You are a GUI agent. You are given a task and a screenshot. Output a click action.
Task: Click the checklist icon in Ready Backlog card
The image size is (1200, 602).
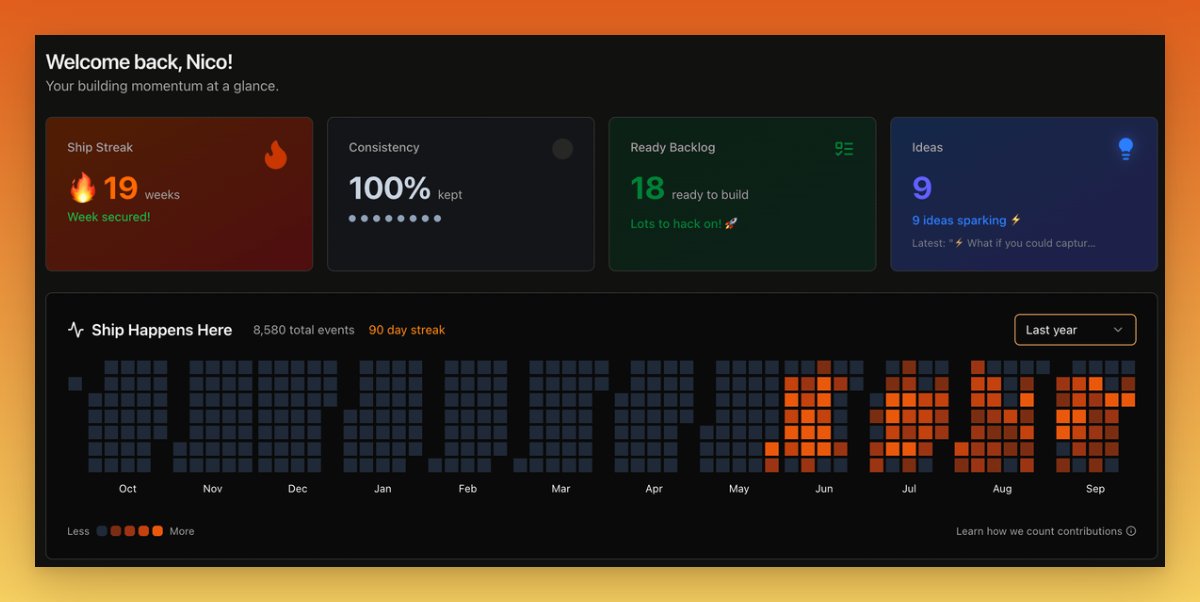[x=844, y=149]
